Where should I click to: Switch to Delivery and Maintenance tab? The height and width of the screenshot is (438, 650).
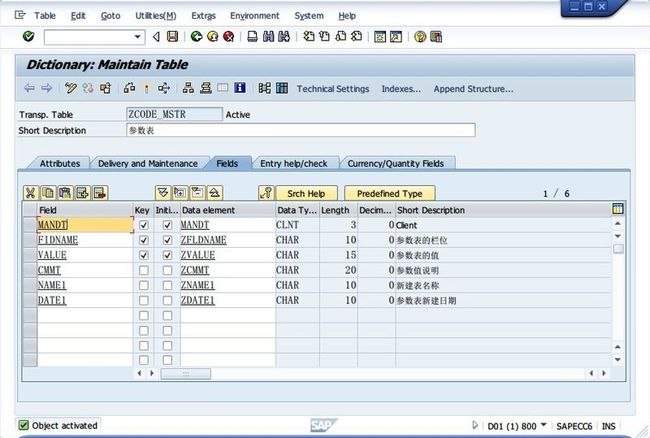click(148, 163)
